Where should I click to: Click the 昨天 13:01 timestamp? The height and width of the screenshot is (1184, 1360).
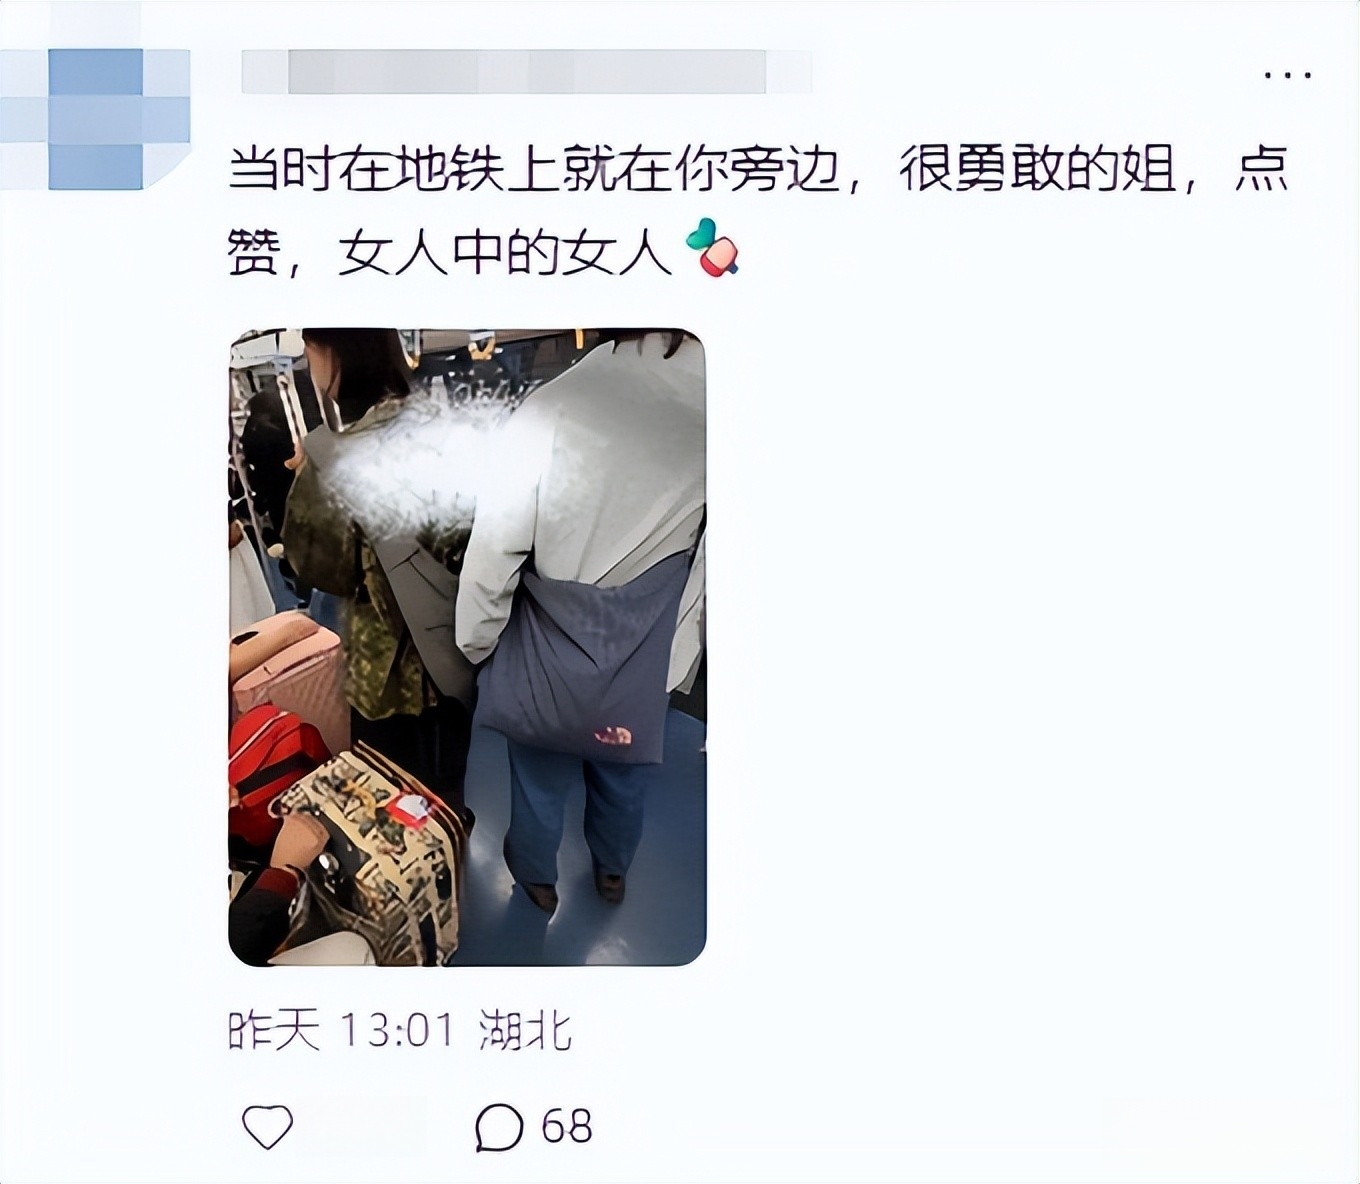click(342, 1030)
